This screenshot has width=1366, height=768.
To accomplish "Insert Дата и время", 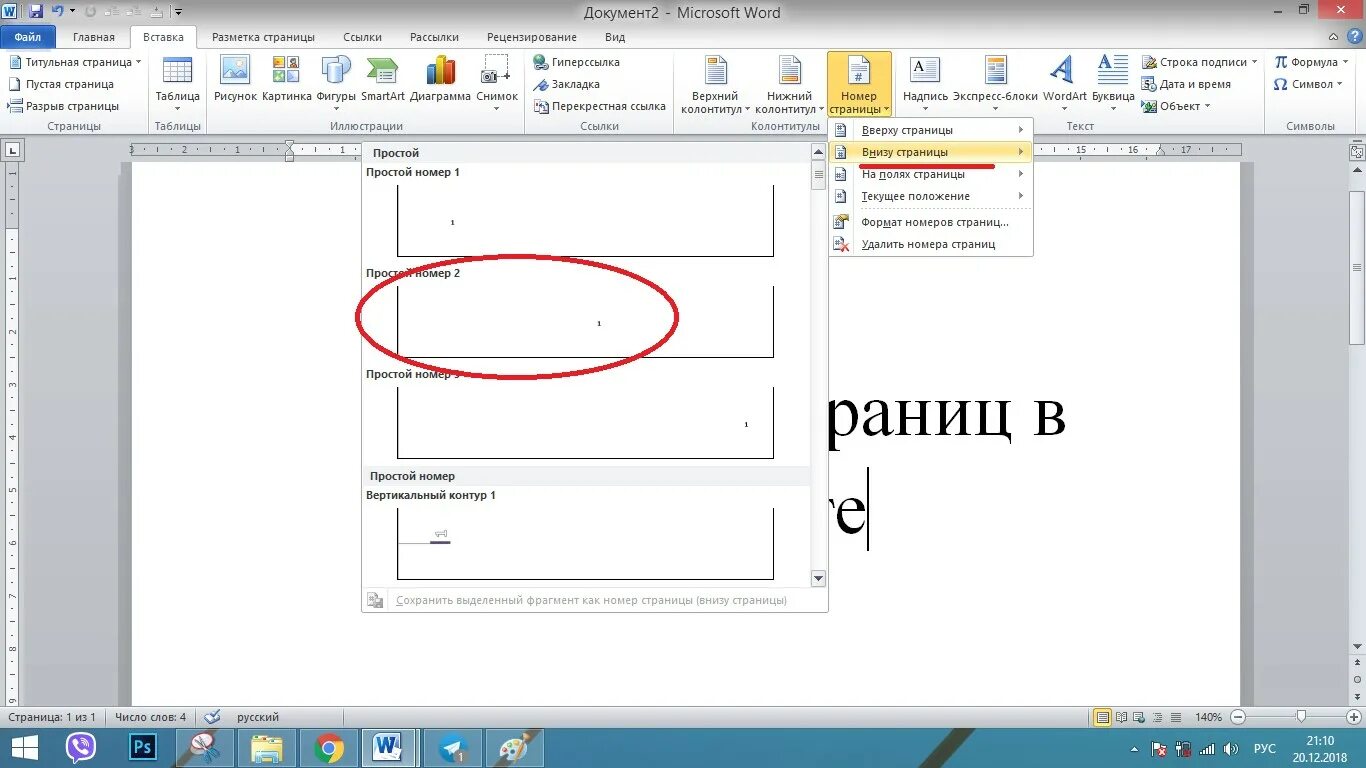I will click(1187, 84).
